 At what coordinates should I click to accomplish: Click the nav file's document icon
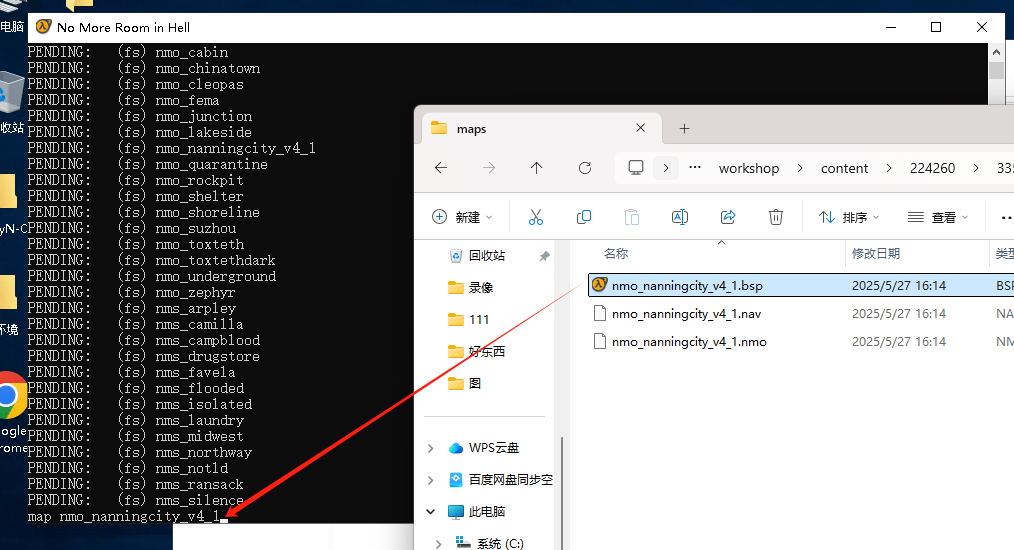(x=599, y=313)
